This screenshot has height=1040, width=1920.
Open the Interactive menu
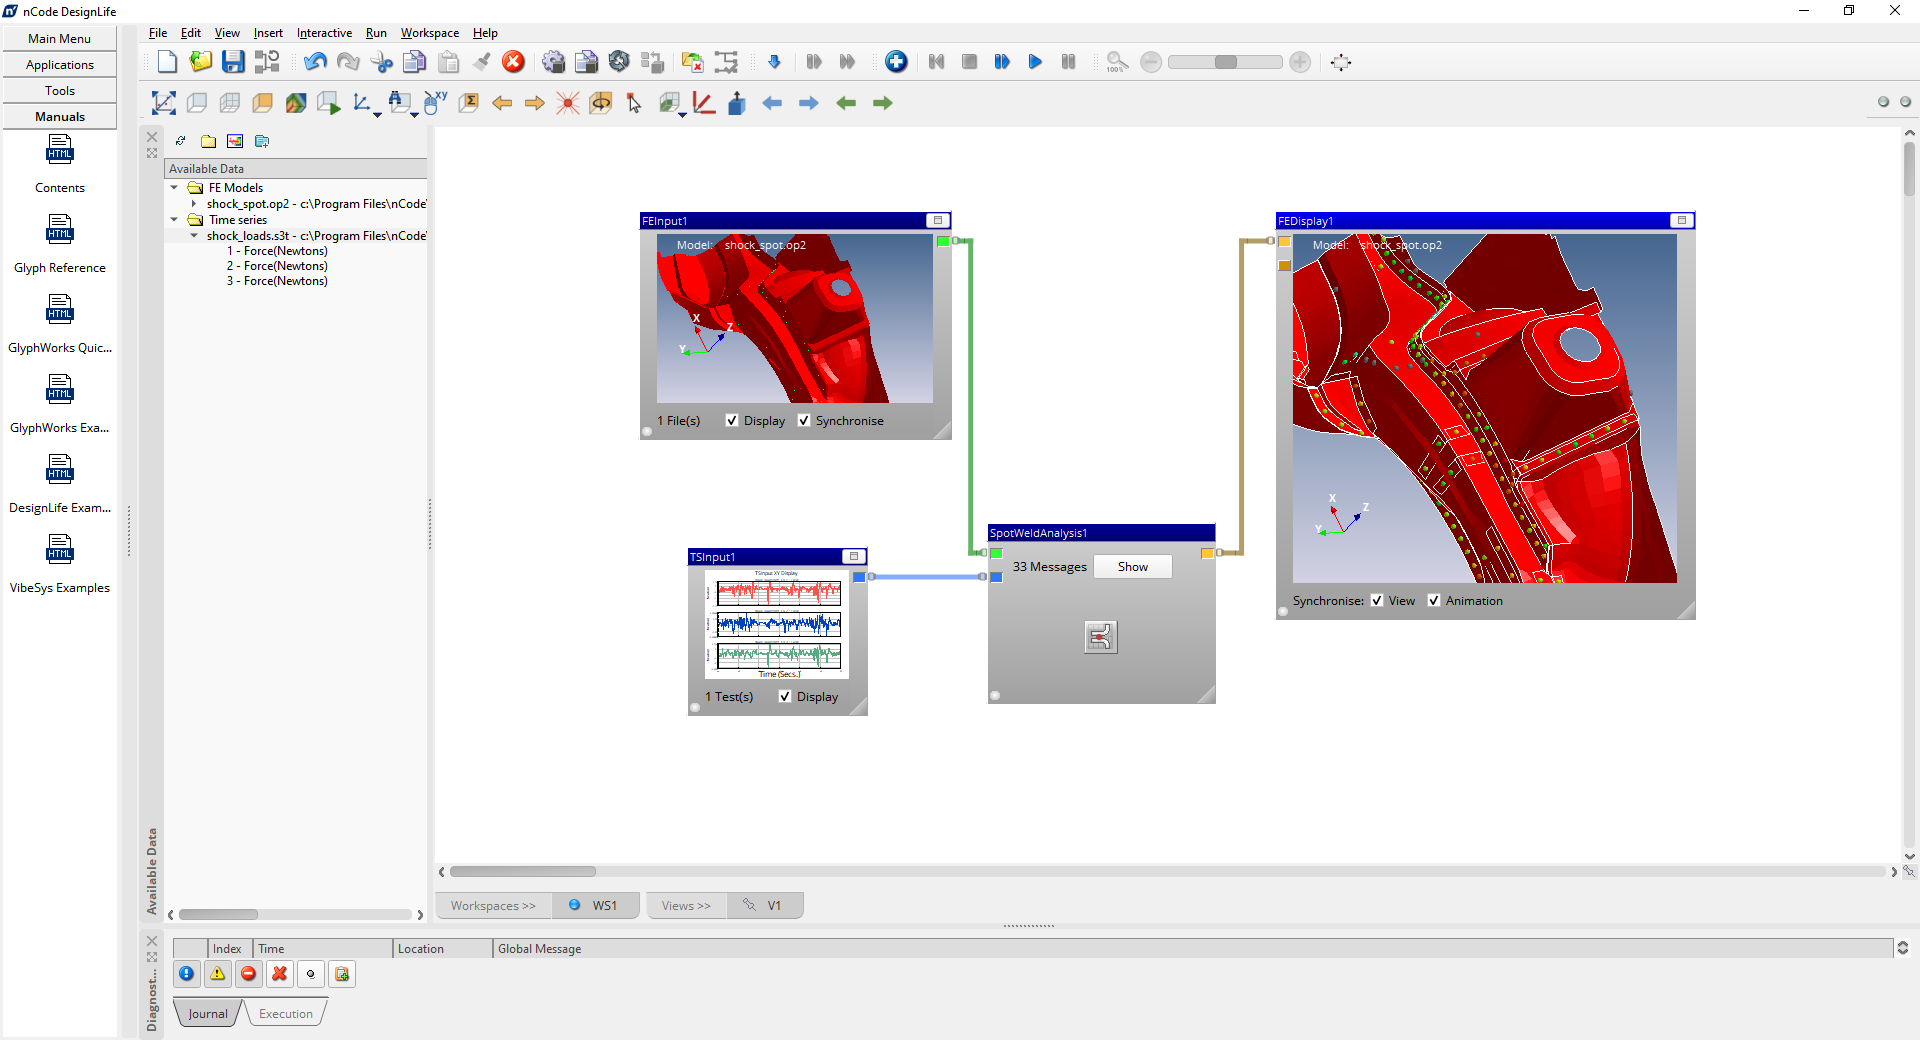[324, 33]
